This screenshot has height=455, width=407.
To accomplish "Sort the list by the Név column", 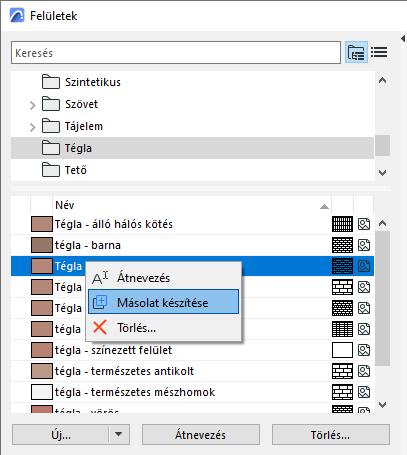I will (x=192, y=205).
